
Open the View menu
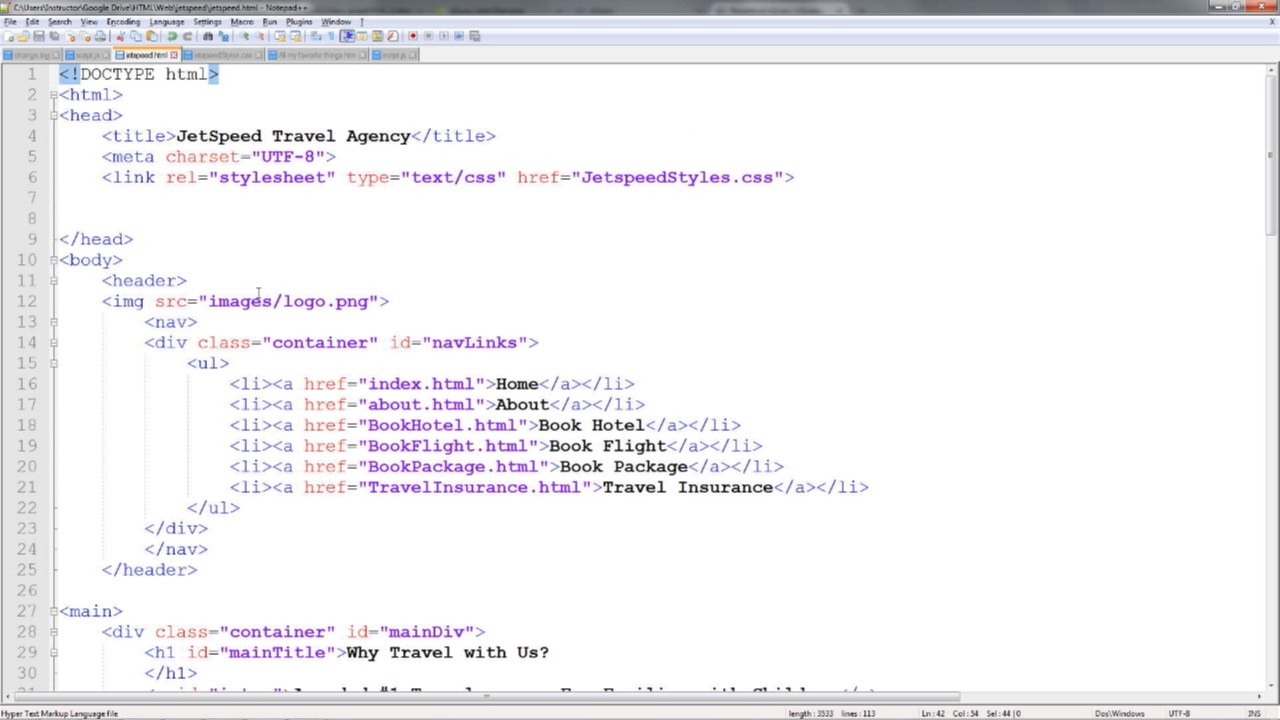point(89,21)
